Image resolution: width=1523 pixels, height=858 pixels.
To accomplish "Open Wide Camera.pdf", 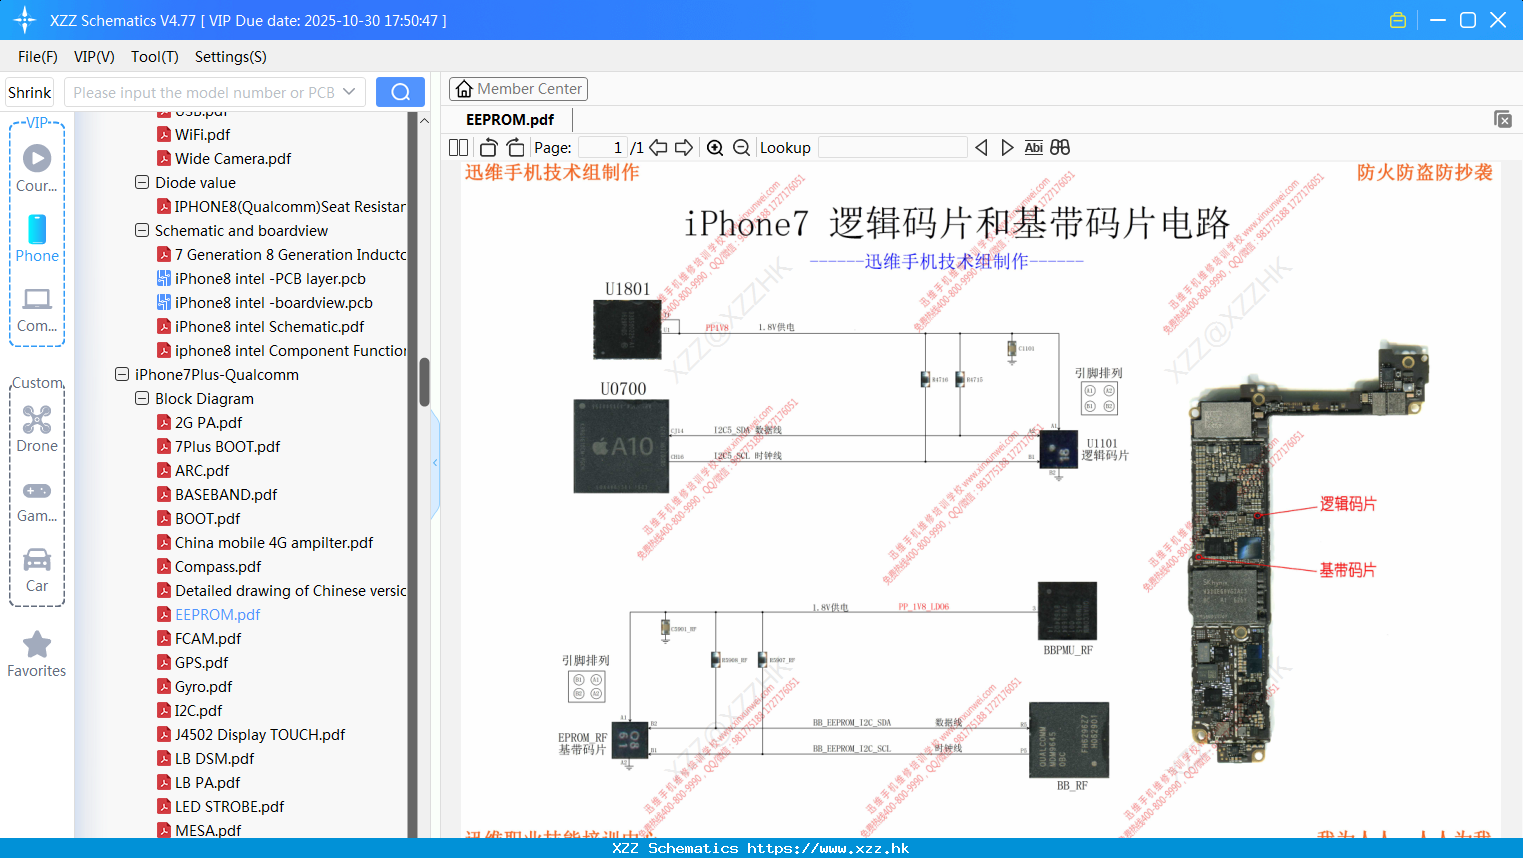I will pyautogui.click(x=233, y=158).
